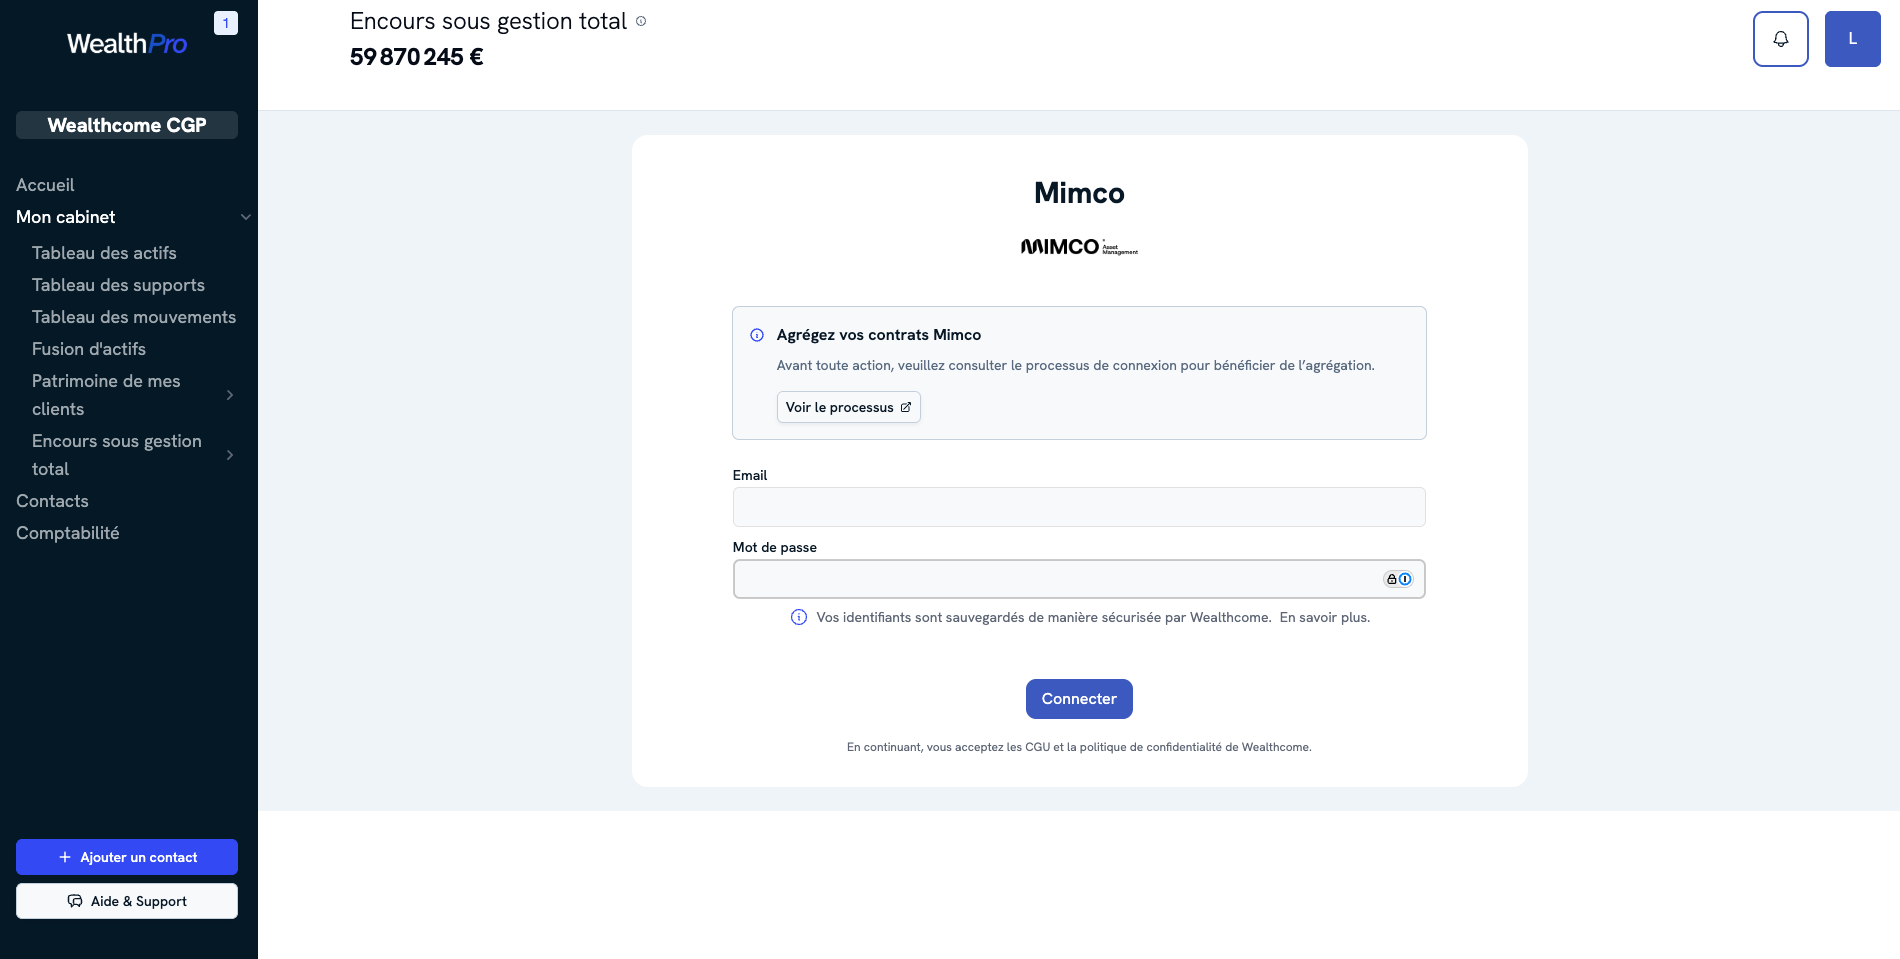1900x959 pixels.
Task: Open Aide & Support
Action: (x=127, y=901)
